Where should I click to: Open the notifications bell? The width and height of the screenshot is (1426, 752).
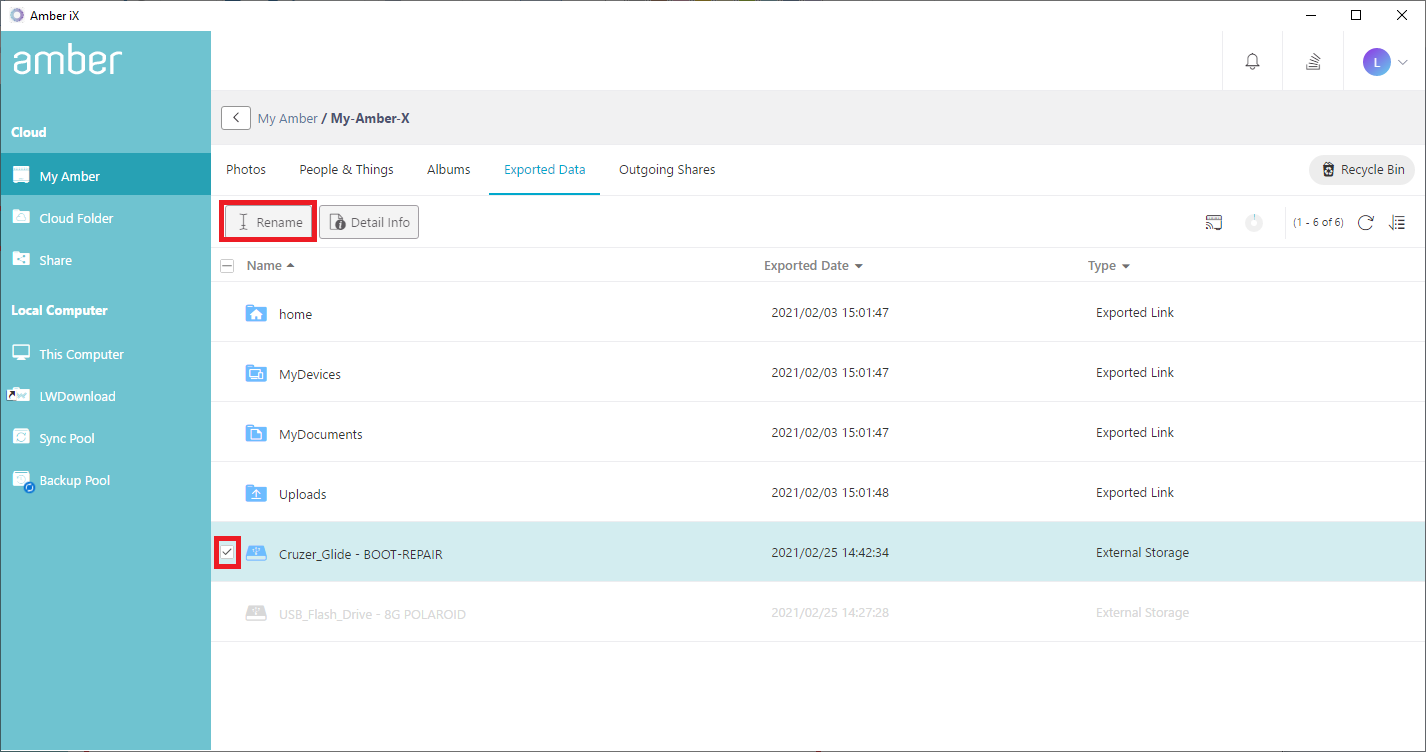coord(1252,62)
